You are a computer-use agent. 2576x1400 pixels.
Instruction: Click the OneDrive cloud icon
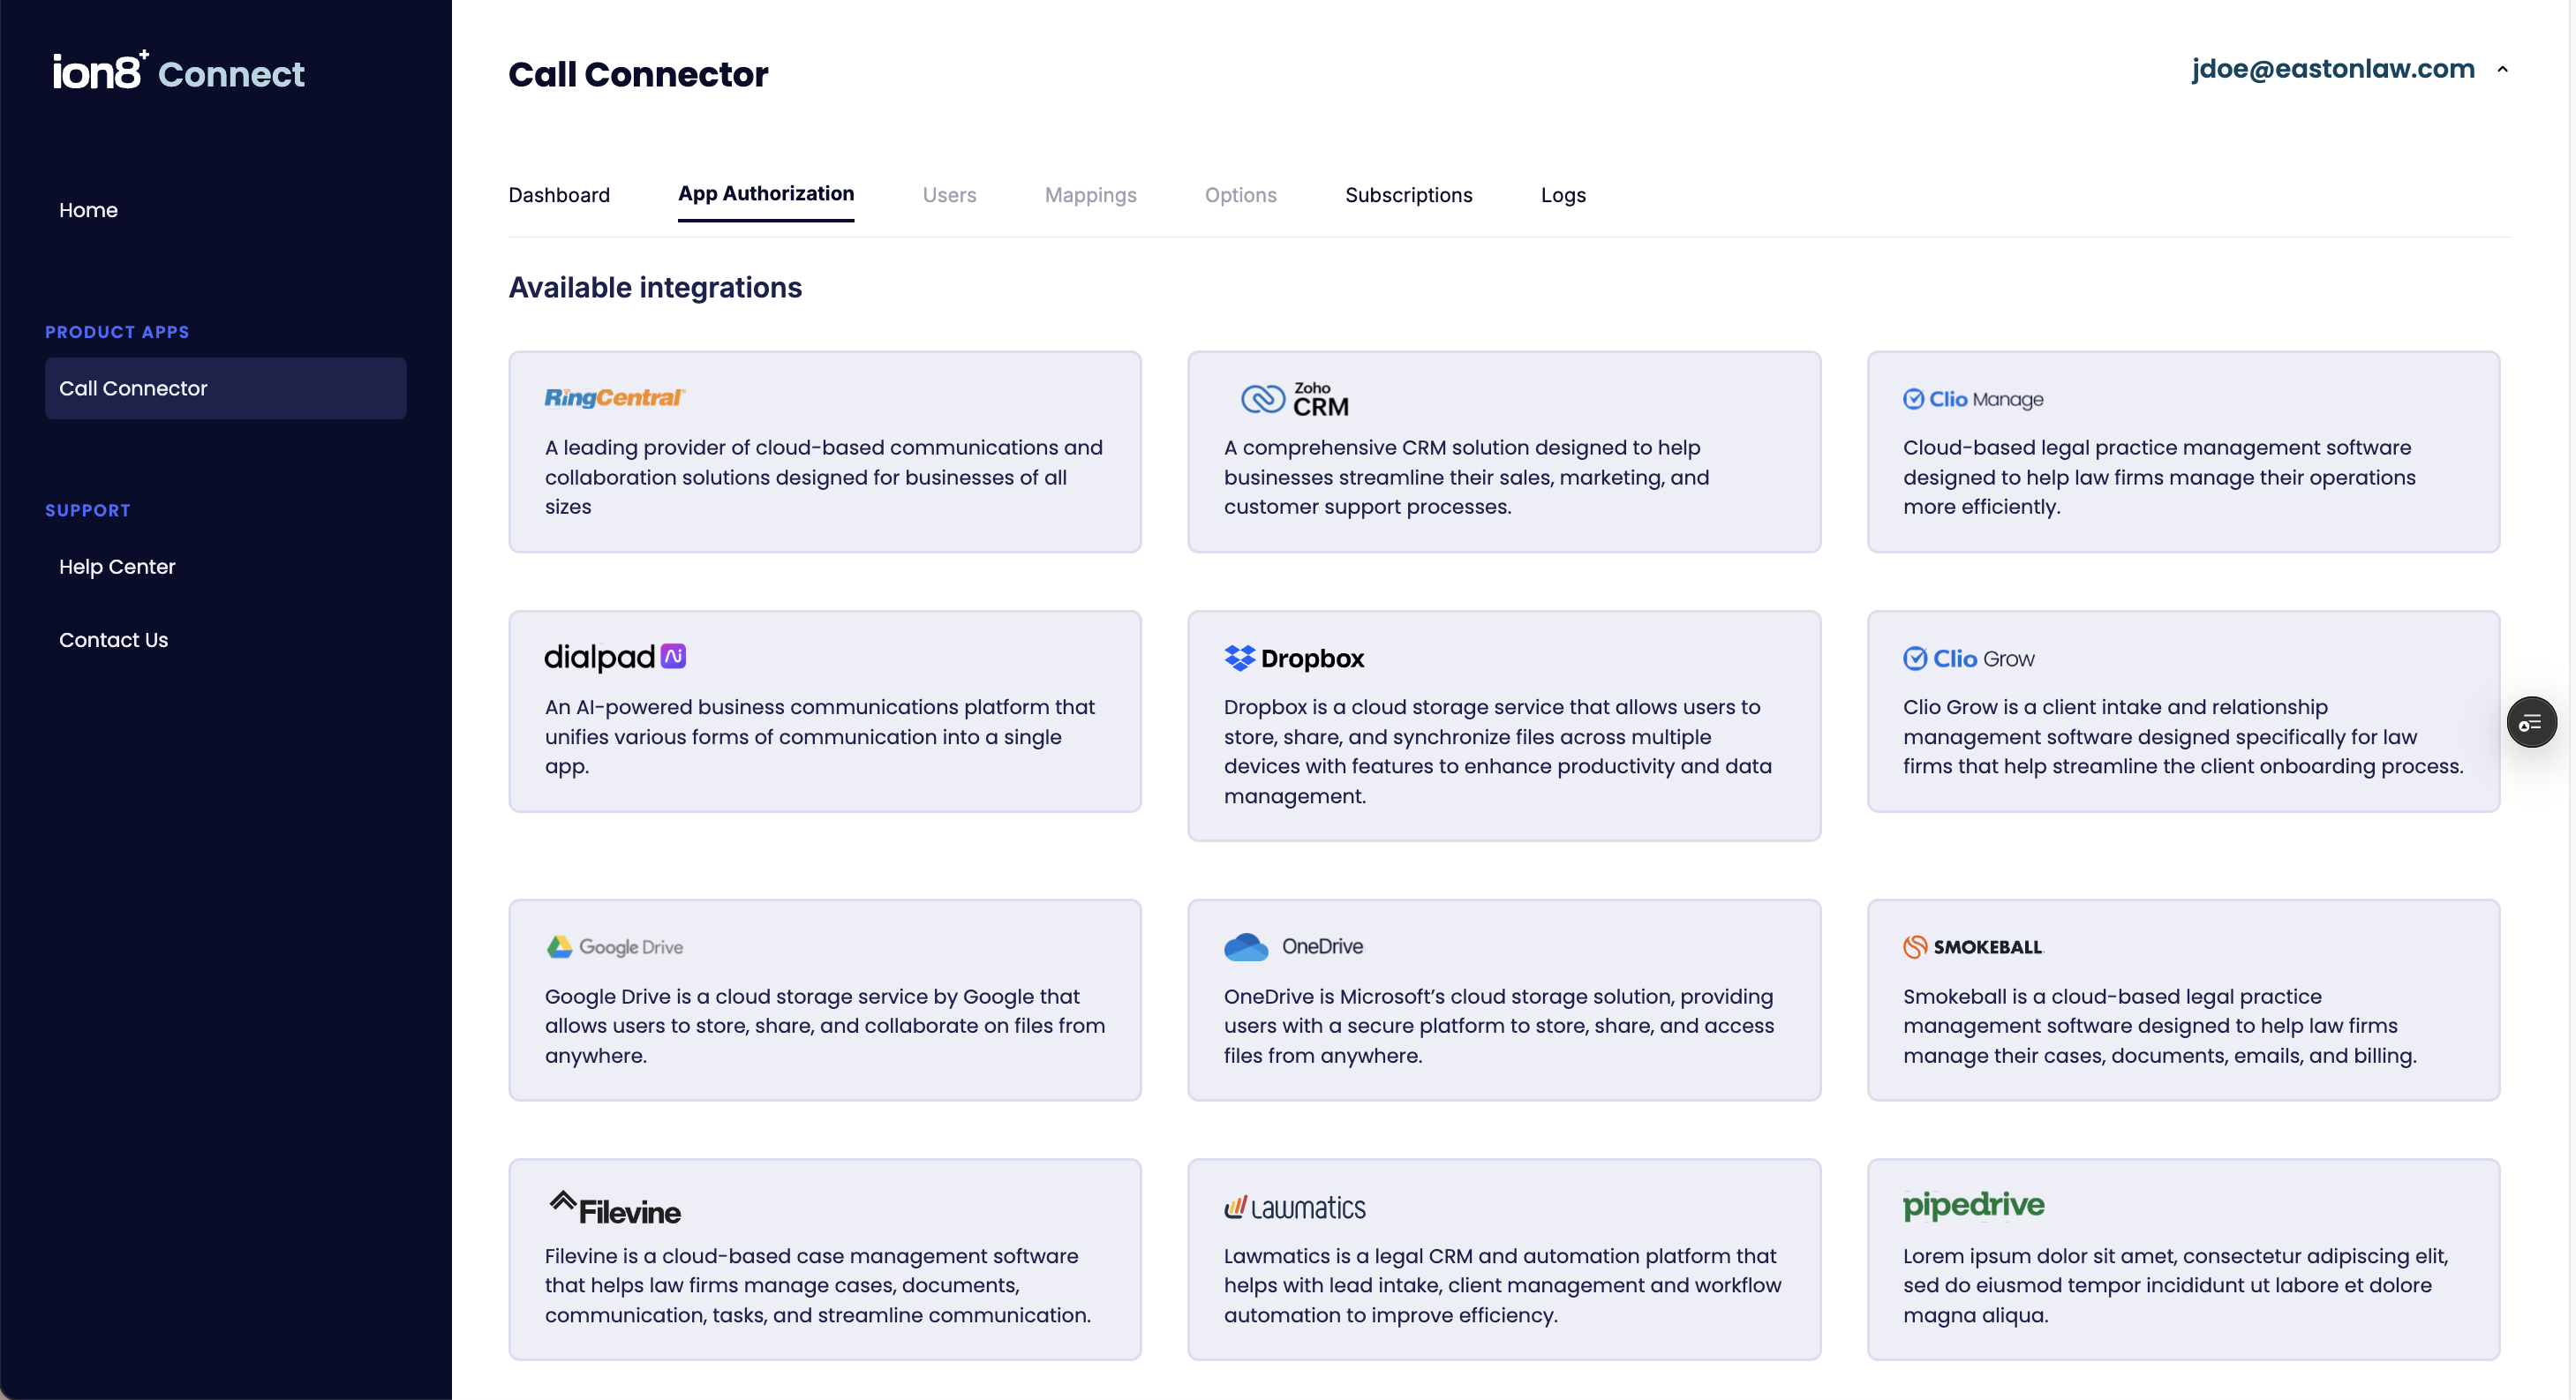[1245, 946]
